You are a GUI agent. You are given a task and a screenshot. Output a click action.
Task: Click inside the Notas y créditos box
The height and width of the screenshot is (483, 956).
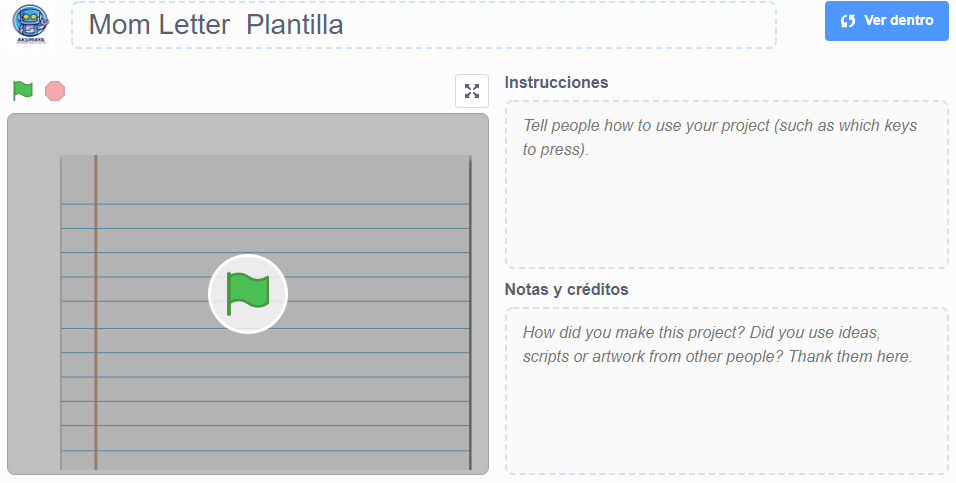pyautogui.click(x=726, y=391)
